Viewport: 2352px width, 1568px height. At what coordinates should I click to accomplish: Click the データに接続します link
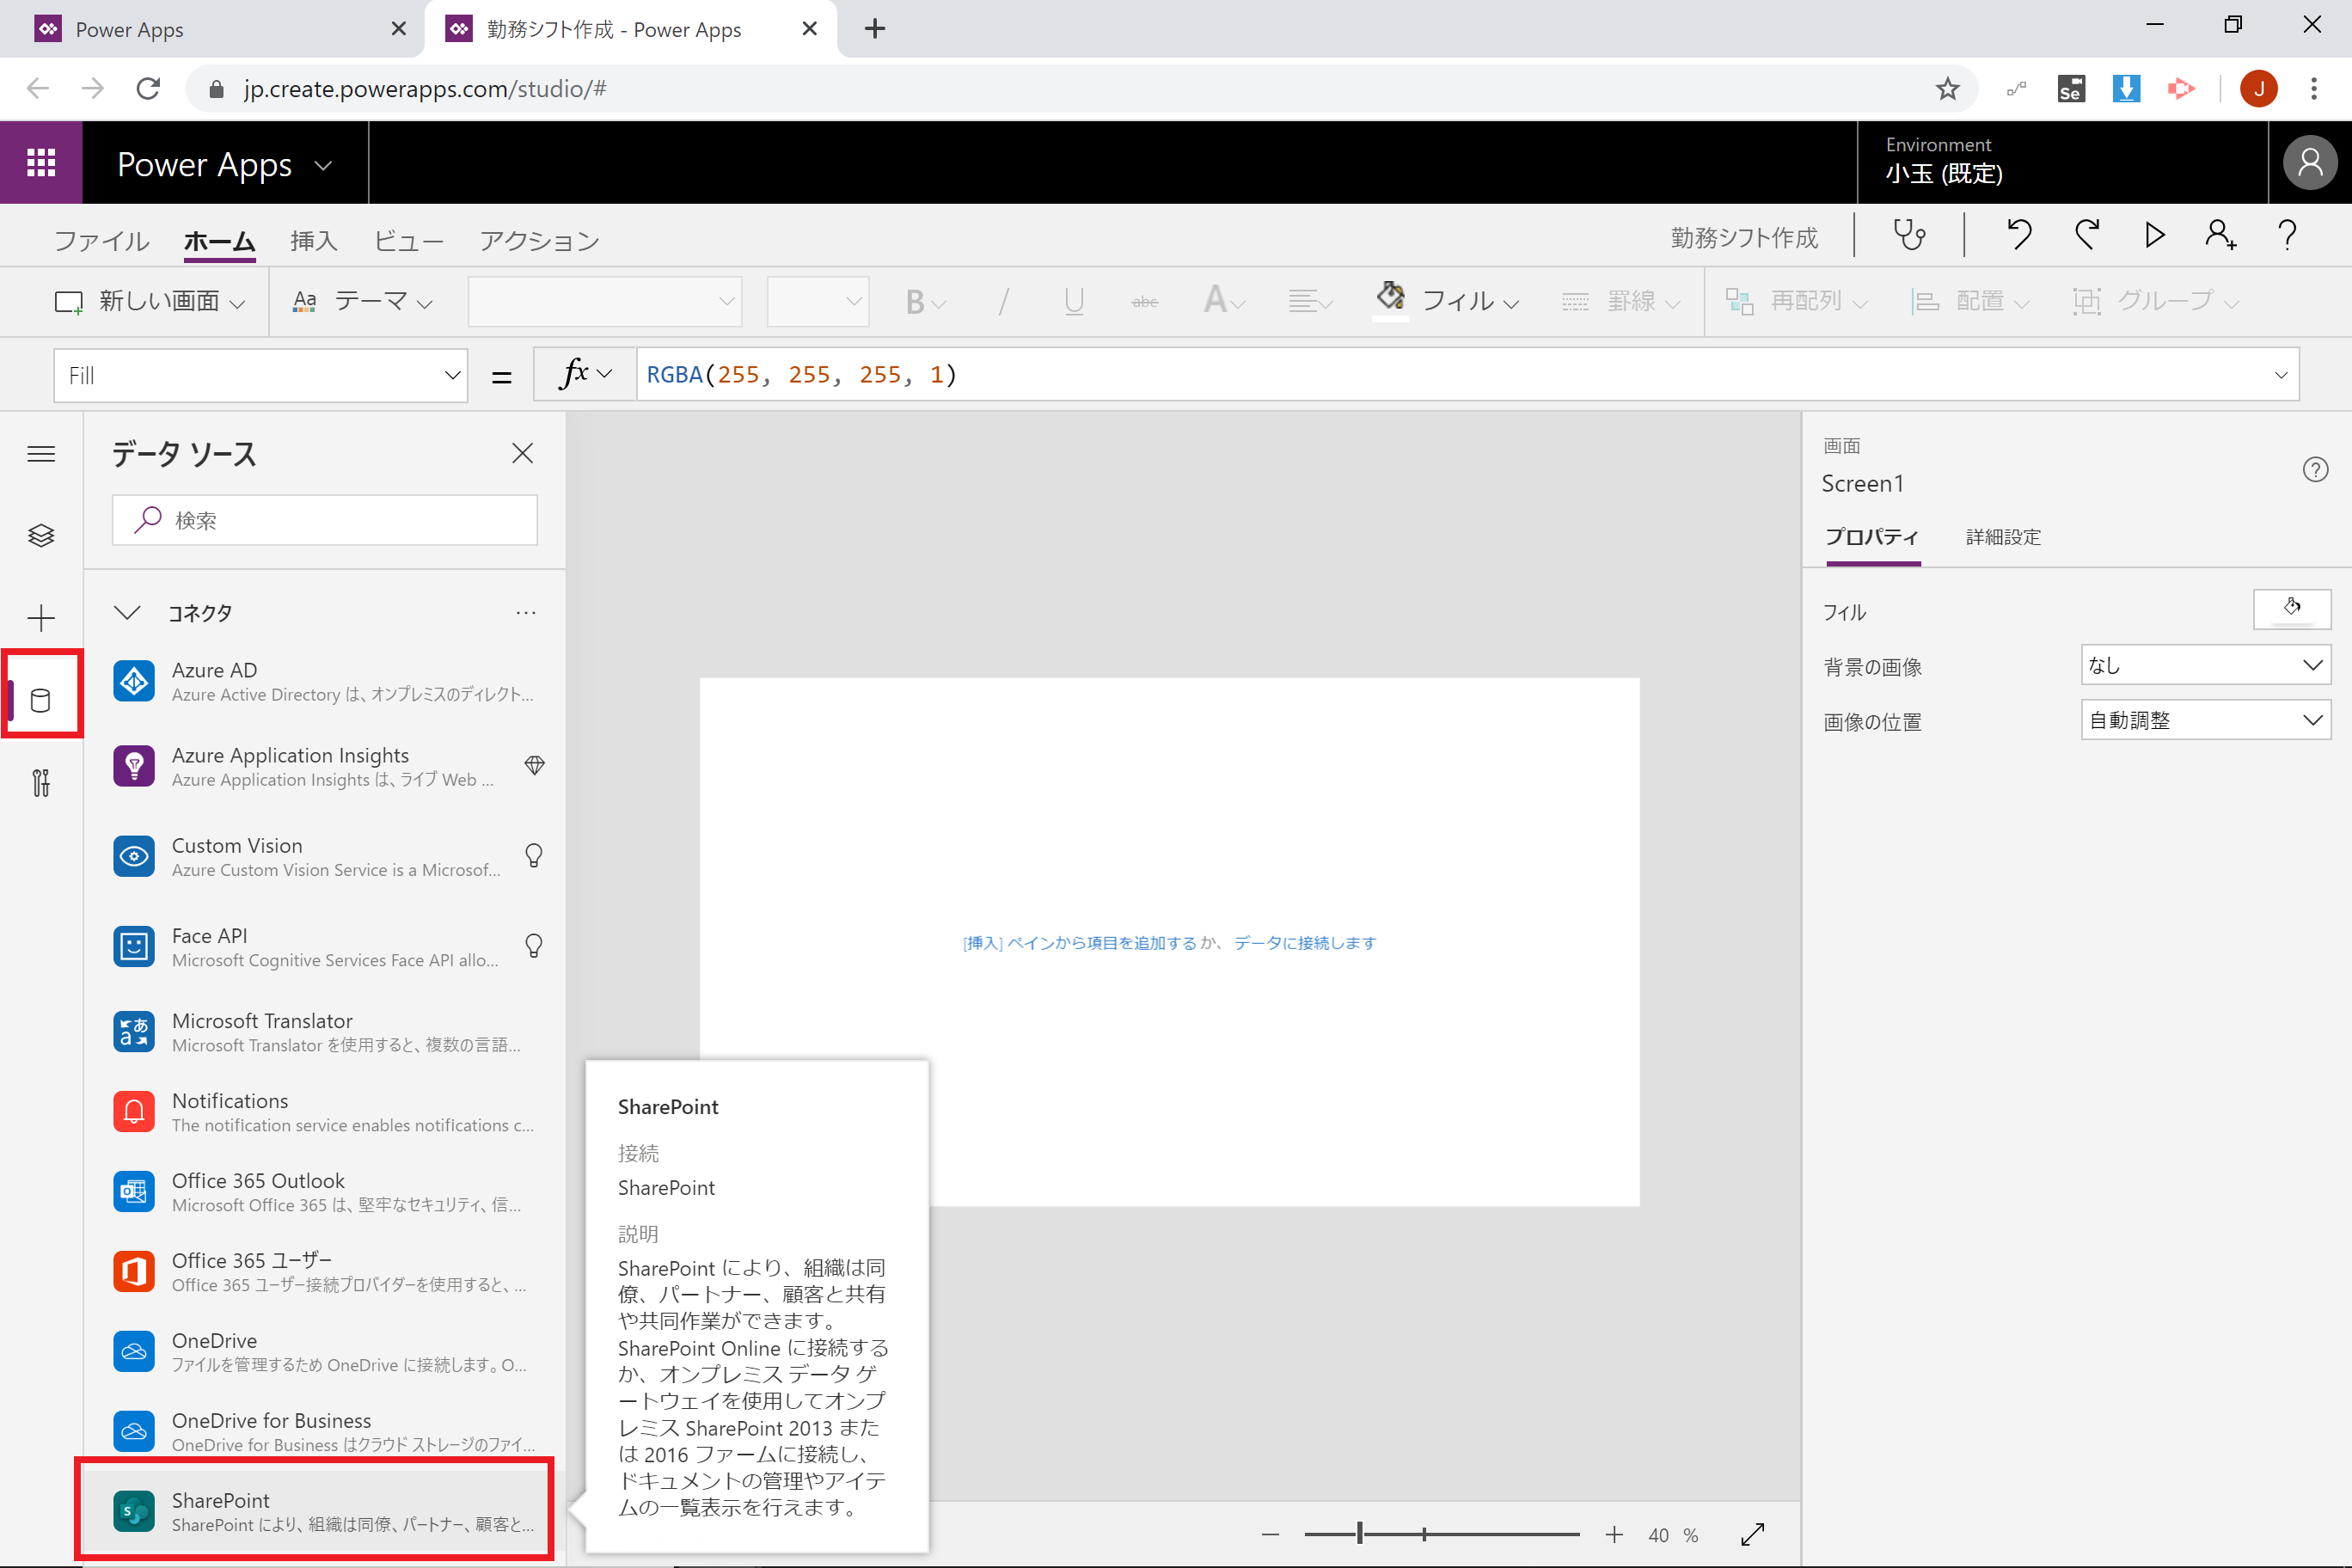click(1304, 943)
